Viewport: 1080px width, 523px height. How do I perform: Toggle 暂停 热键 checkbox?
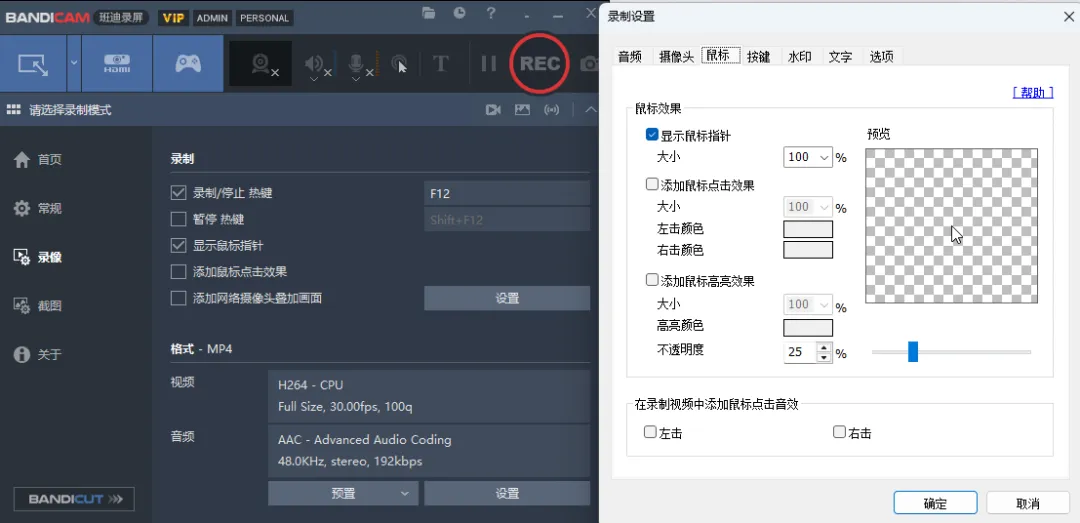[x=178, y=220]
